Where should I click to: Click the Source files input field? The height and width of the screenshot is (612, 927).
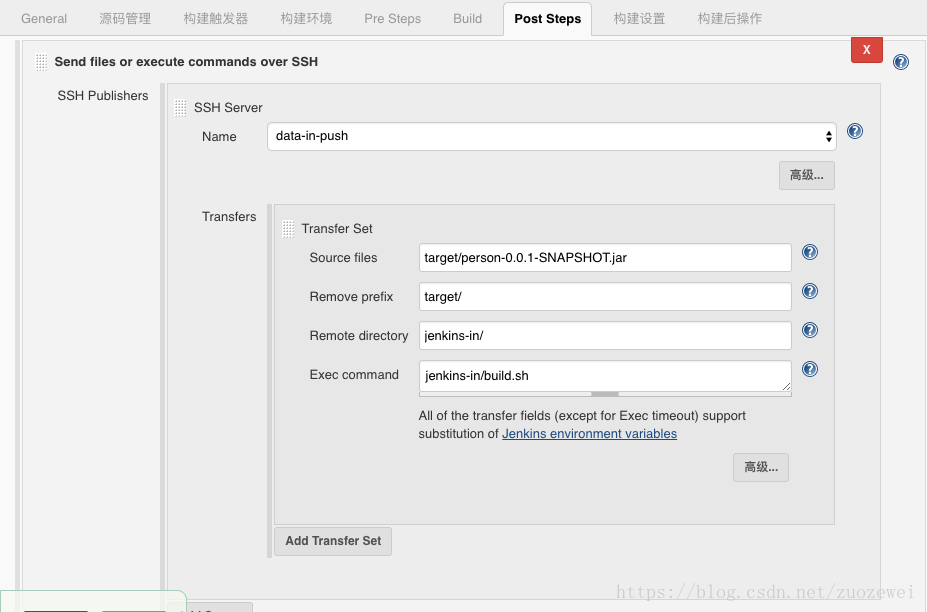tap(605, 258)
